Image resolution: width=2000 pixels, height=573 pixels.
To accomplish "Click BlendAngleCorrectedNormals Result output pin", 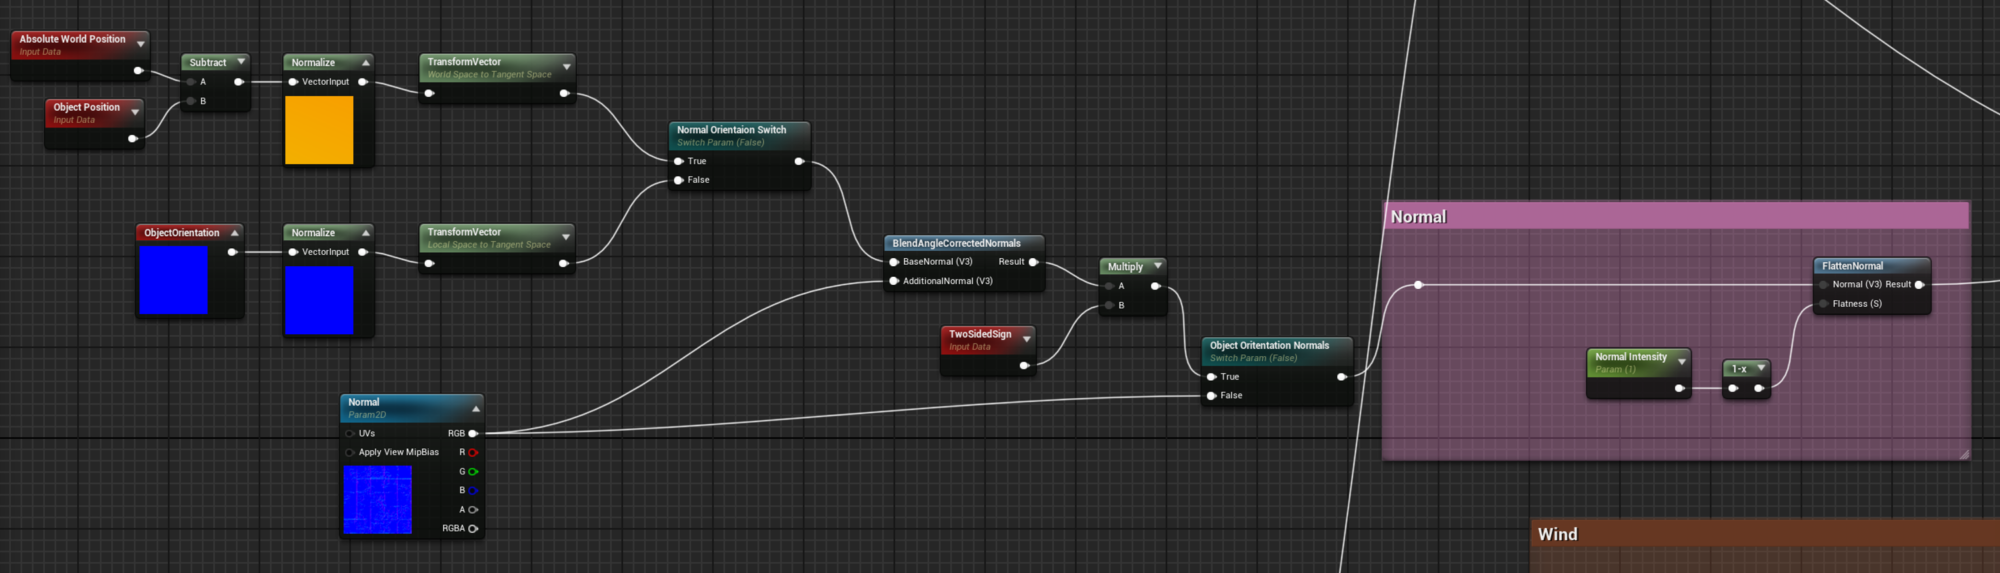I will coord(1033,262).
